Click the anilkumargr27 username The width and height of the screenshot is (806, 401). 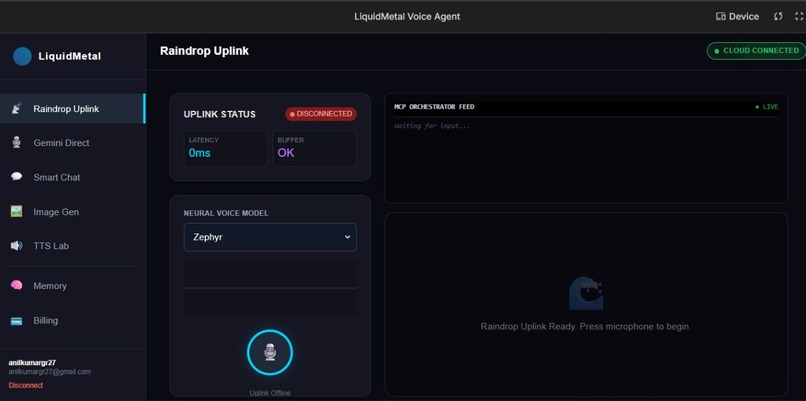pos(32,362)
